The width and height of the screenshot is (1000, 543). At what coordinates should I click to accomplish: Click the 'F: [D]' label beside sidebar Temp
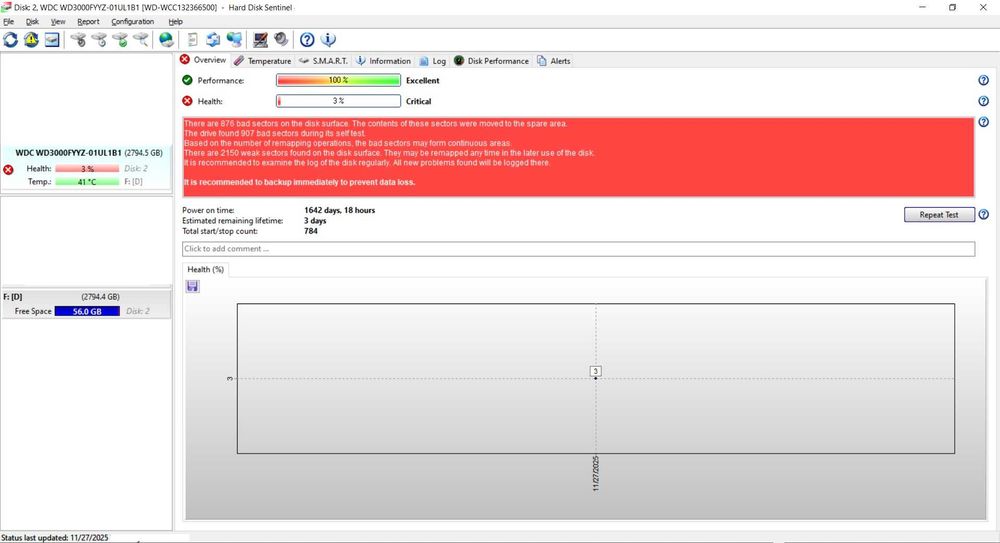coord(133,182)
